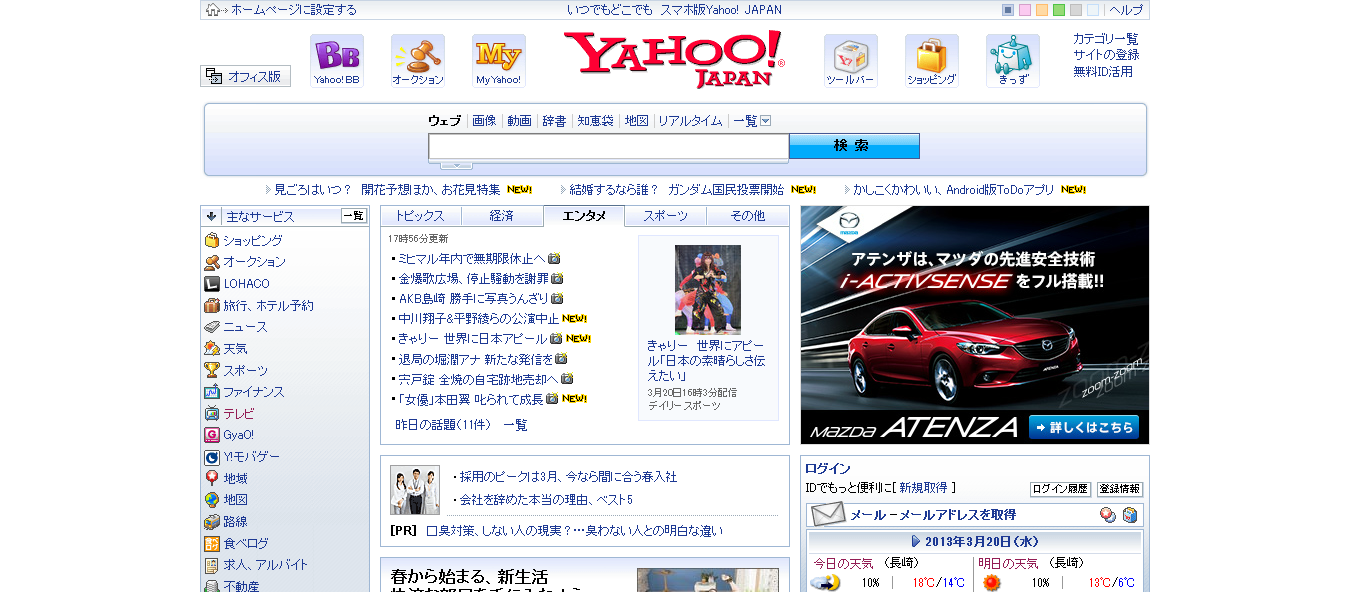This screenshot has height=592, width=1349.
Task: Open the 採用のピークは3月 ad thumbnail photo
Action: 415,490
